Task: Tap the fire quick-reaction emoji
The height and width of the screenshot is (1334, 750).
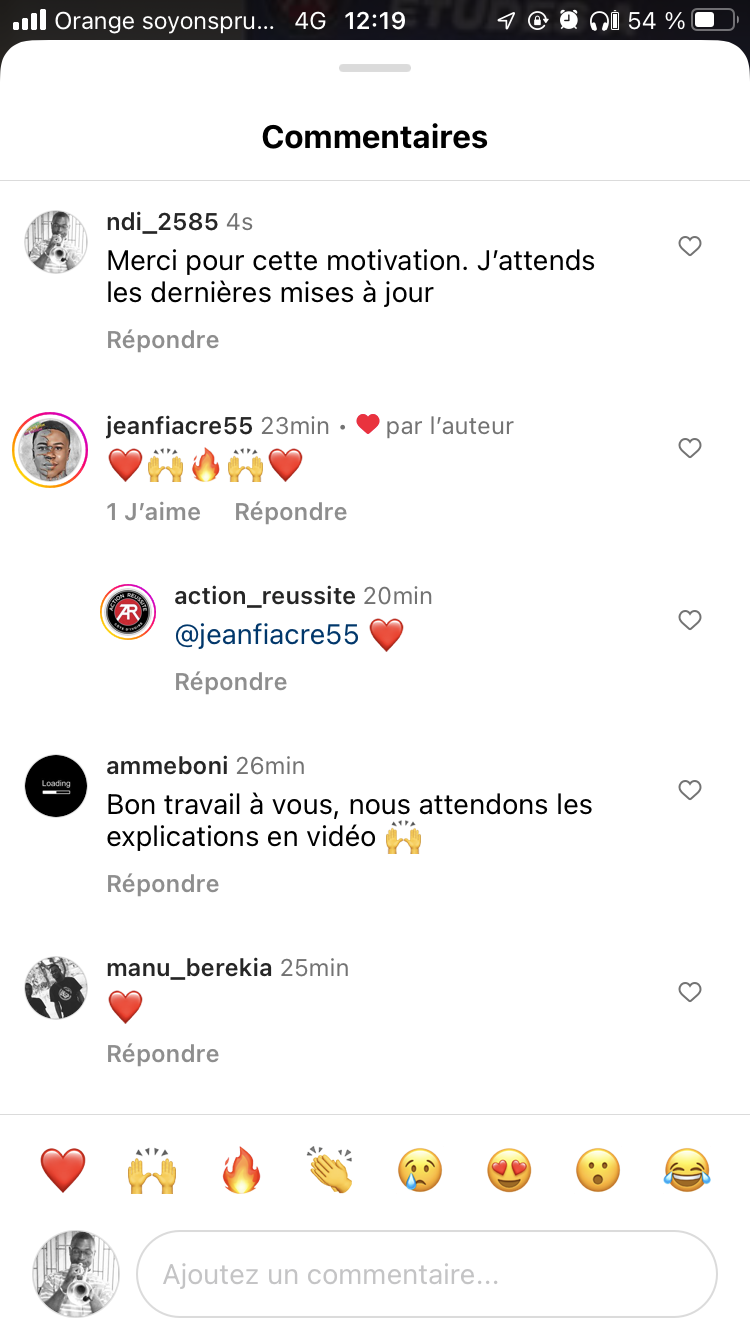Action: [241, 1170]
